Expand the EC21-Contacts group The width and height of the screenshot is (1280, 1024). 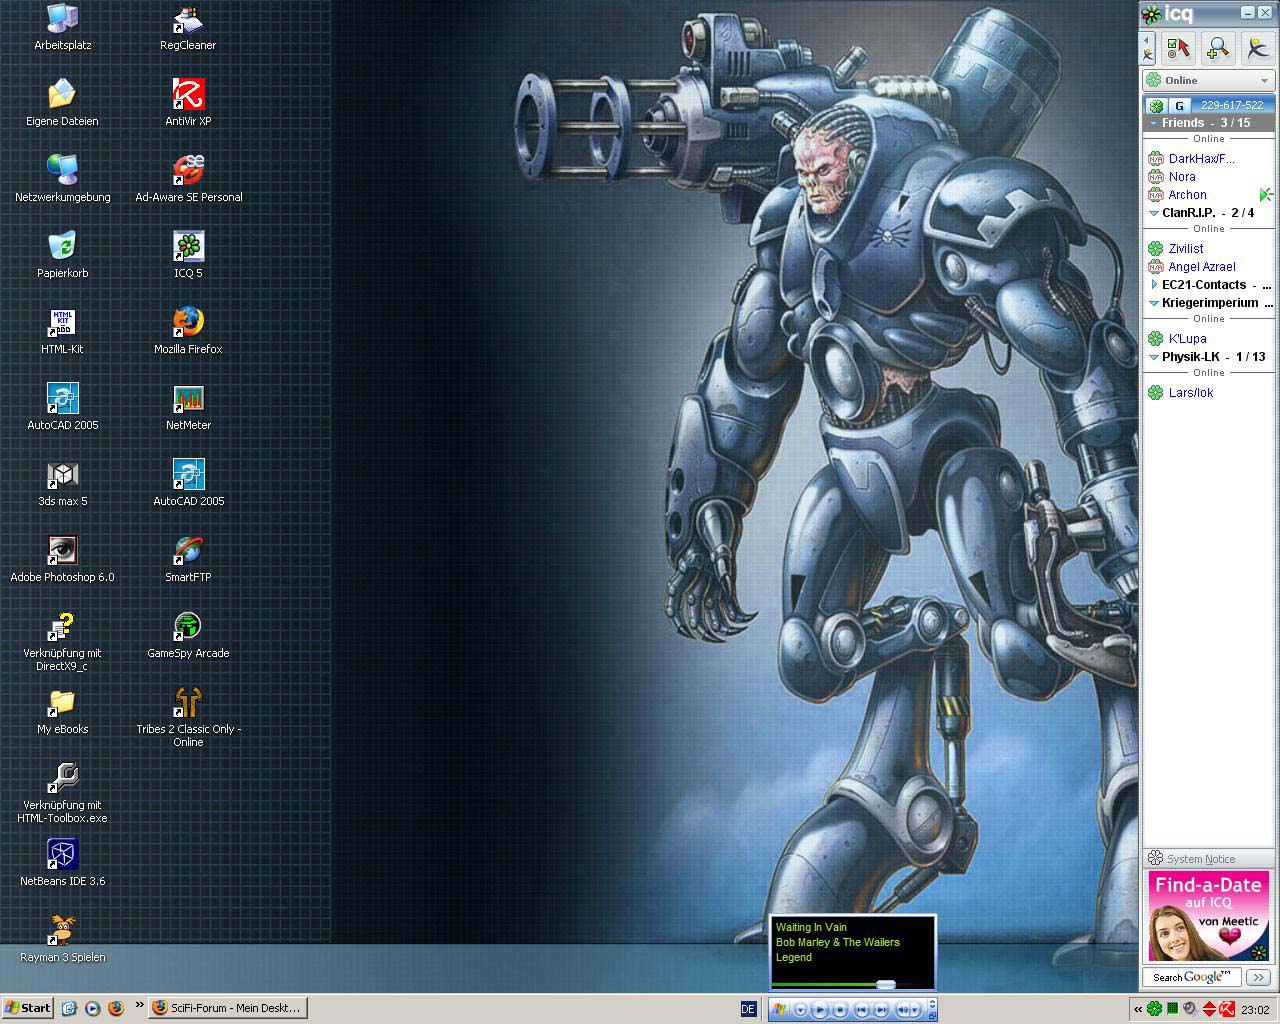click(1154, 285)
